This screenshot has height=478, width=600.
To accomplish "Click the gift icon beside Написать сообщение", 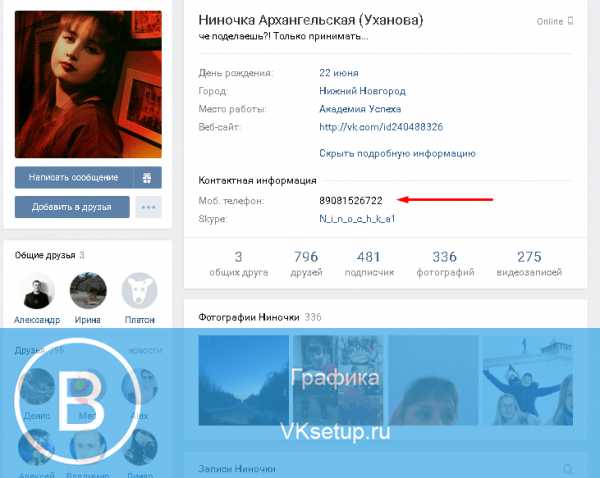I will [x=147, y=178].
